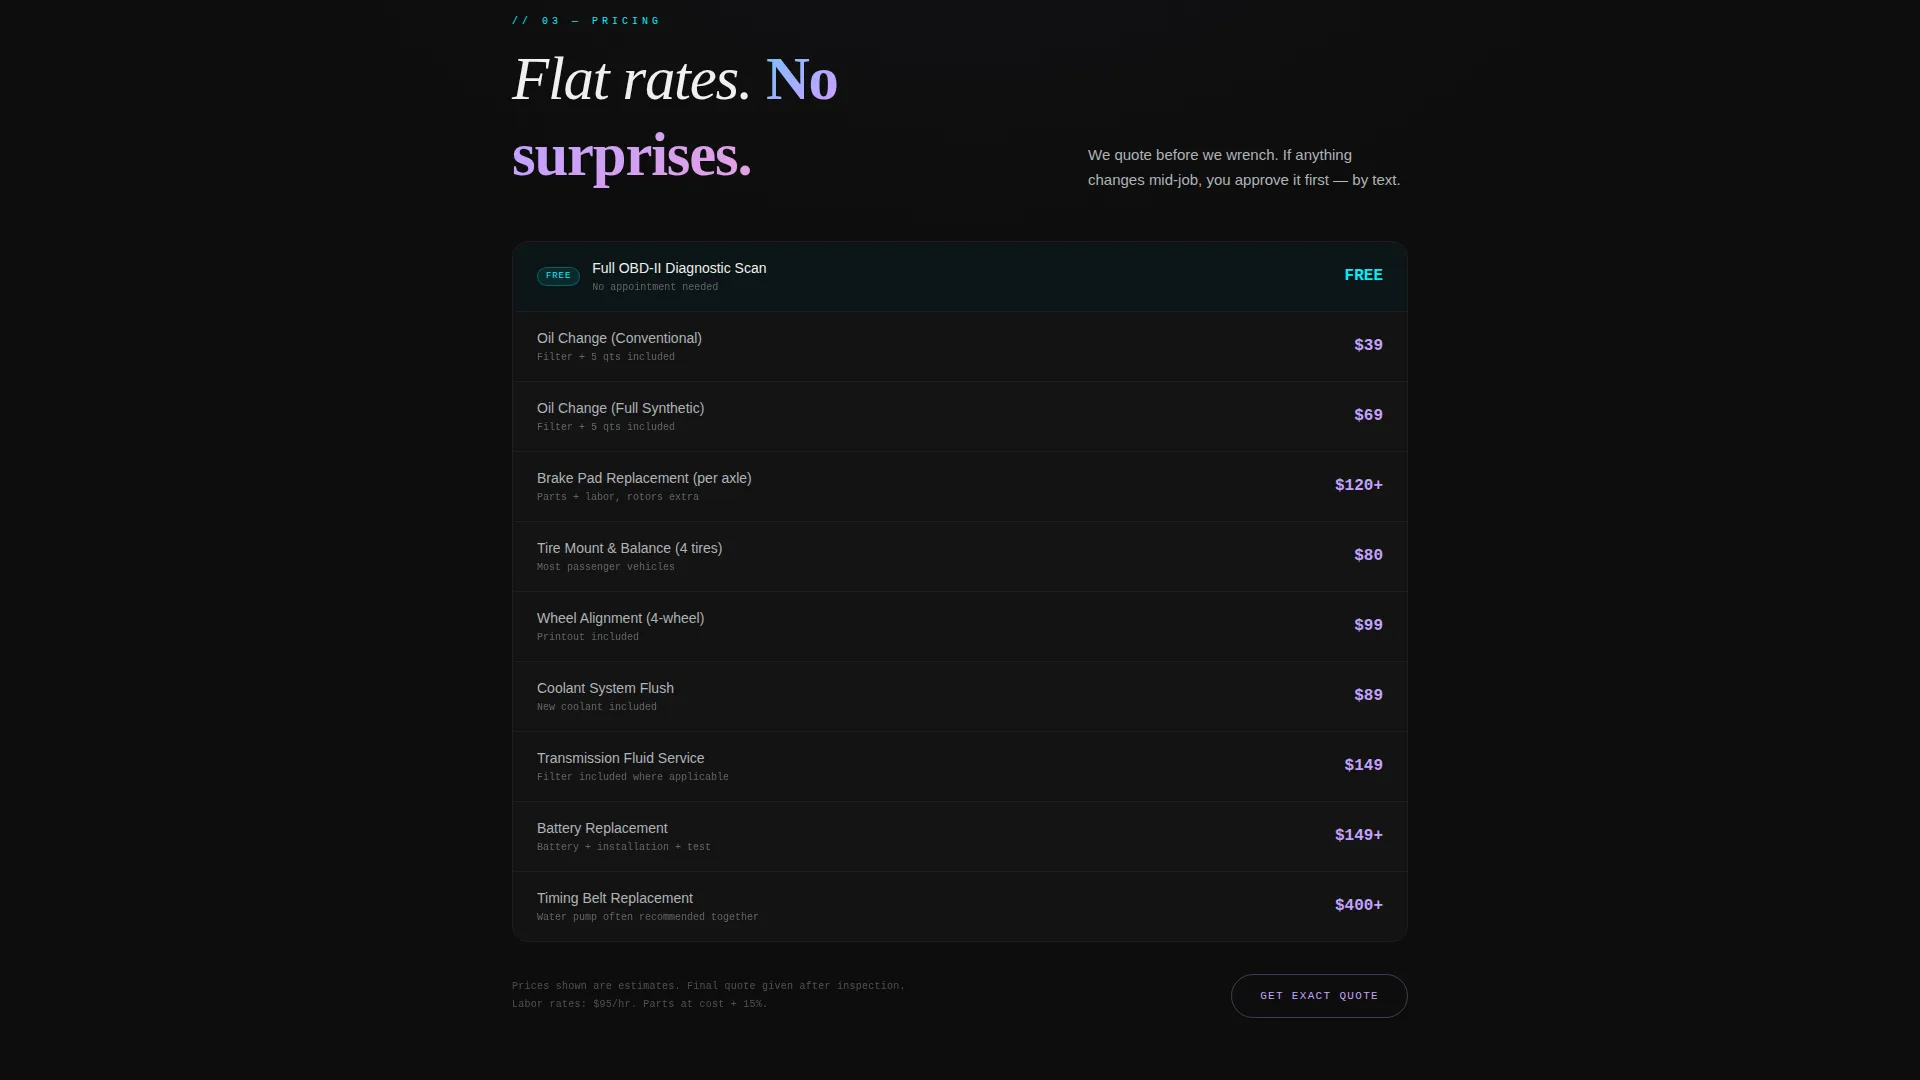The height and width of the screenshot is (1080, 1920).
Task: Click the cyan FREE price text
Action: [1363, 275]
